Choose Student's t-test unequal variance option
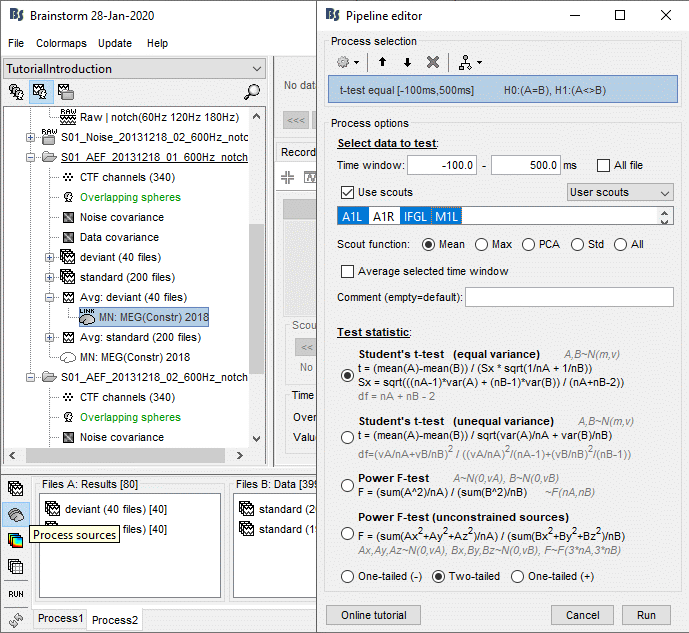Image resolution: width=689 pixels, height=633 pixels. [x=347, y=436]
